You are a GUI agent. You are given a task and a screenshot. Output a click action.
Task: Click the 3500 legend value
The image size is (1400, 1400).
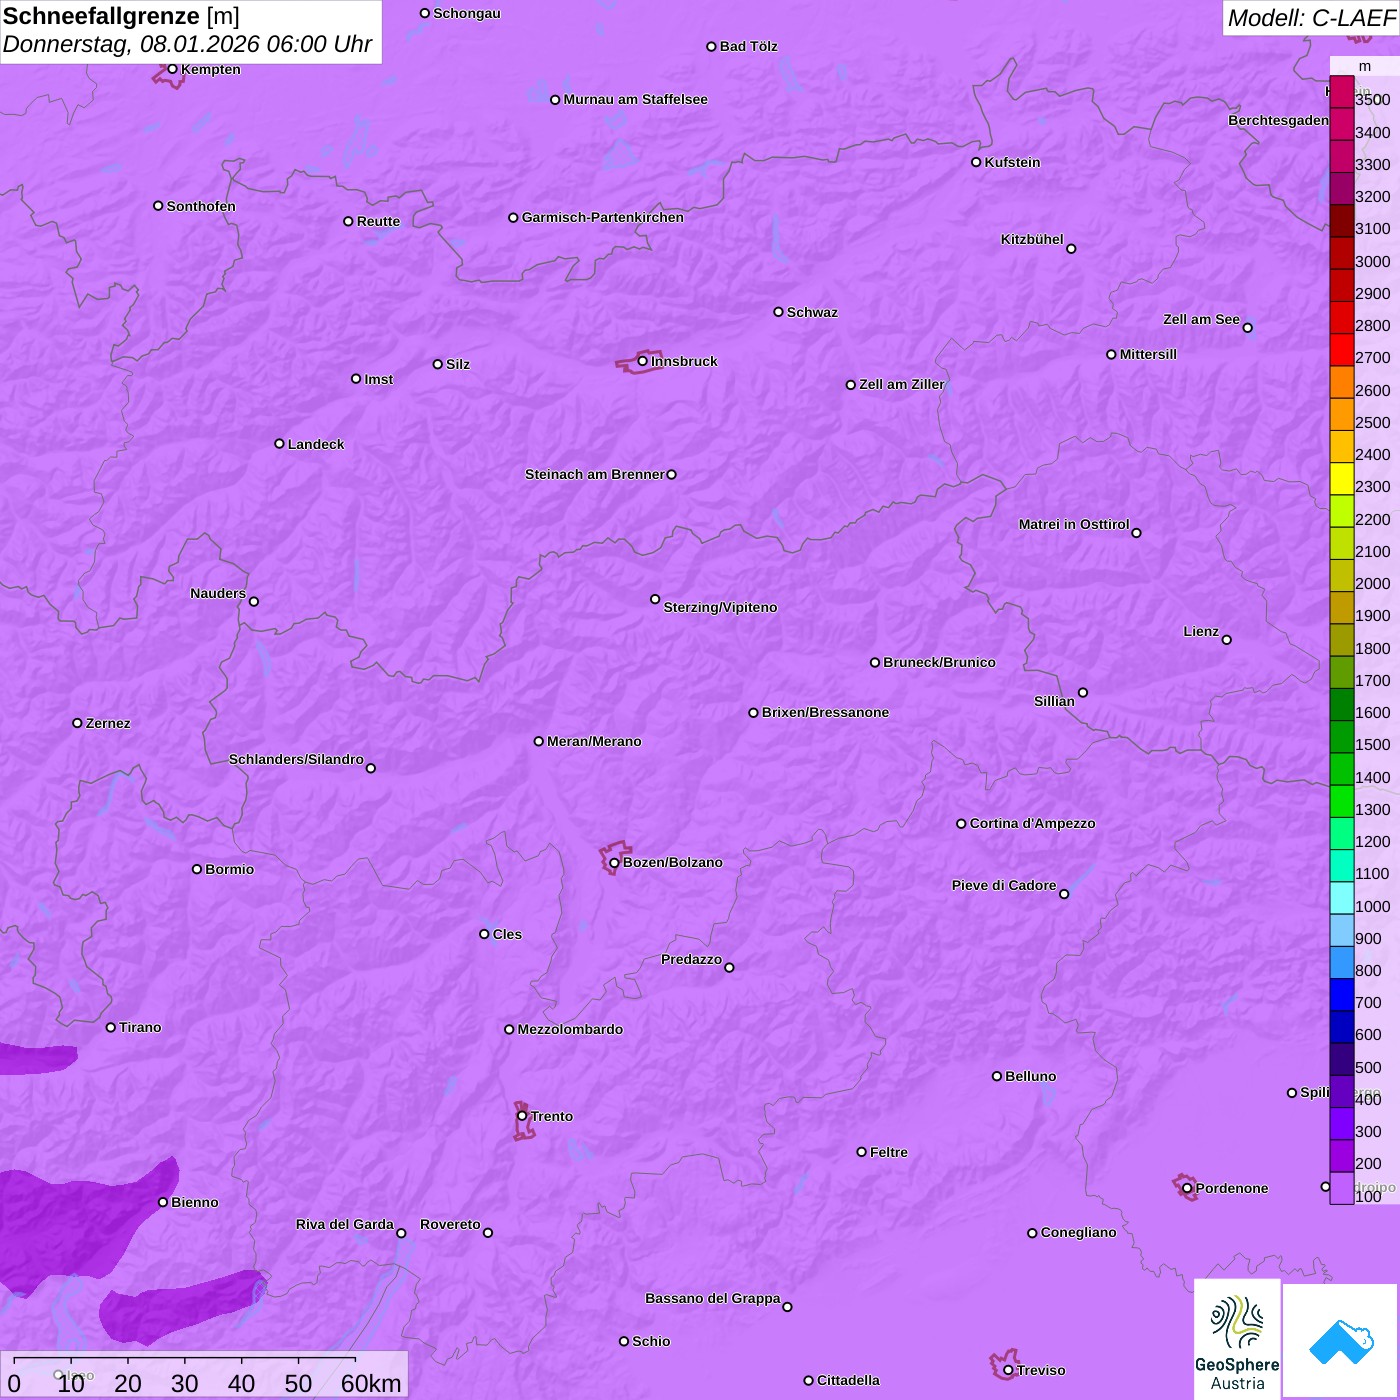[x=1373, y=100]
